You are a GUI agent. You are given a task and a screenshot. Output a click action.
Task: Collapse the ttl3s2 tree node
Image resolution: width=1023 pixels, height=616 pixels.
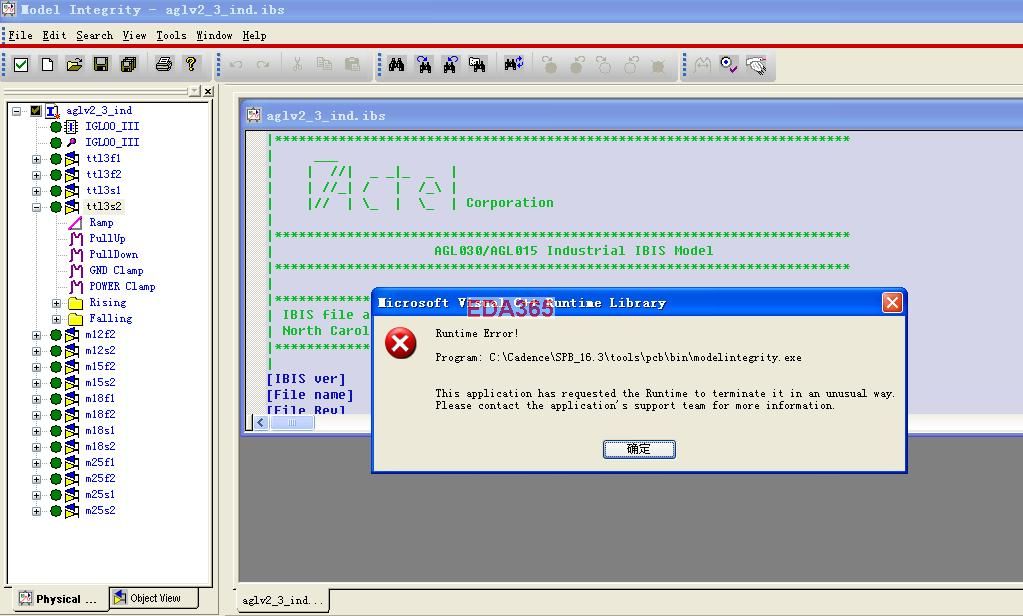tap(37, 207)
